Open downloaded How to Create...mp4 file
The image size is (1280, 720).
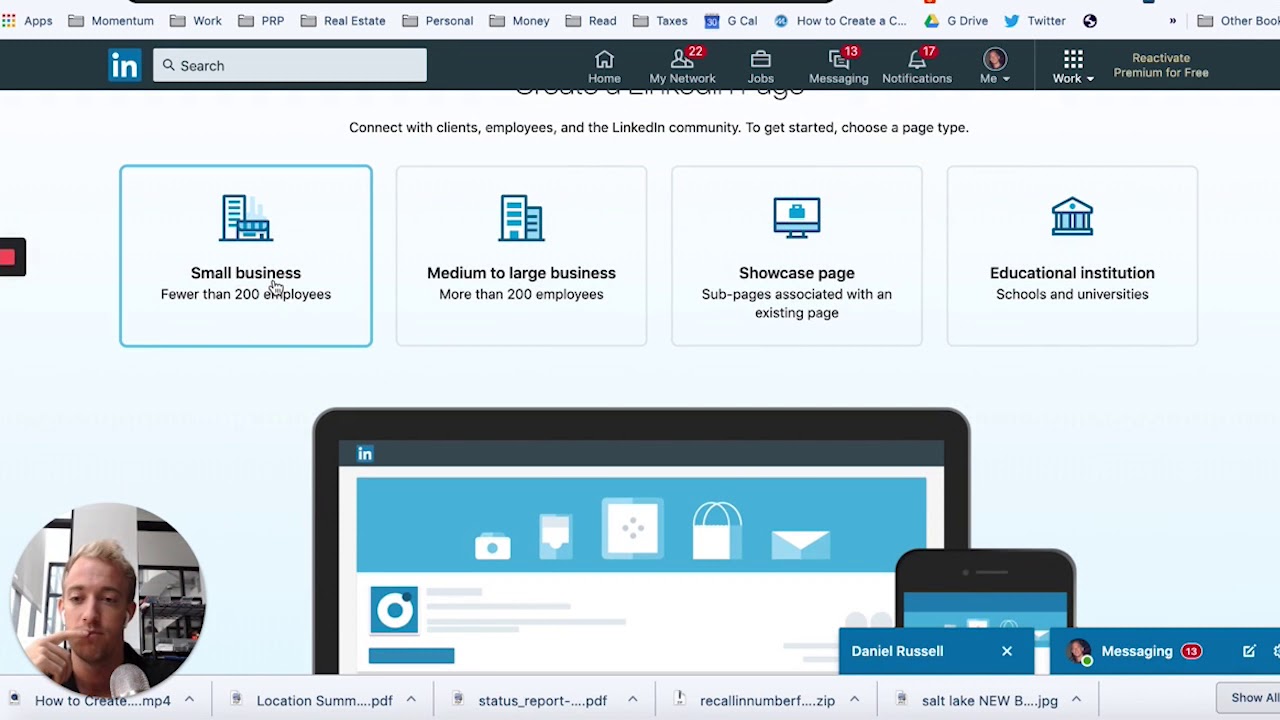(x=92, y=700)
